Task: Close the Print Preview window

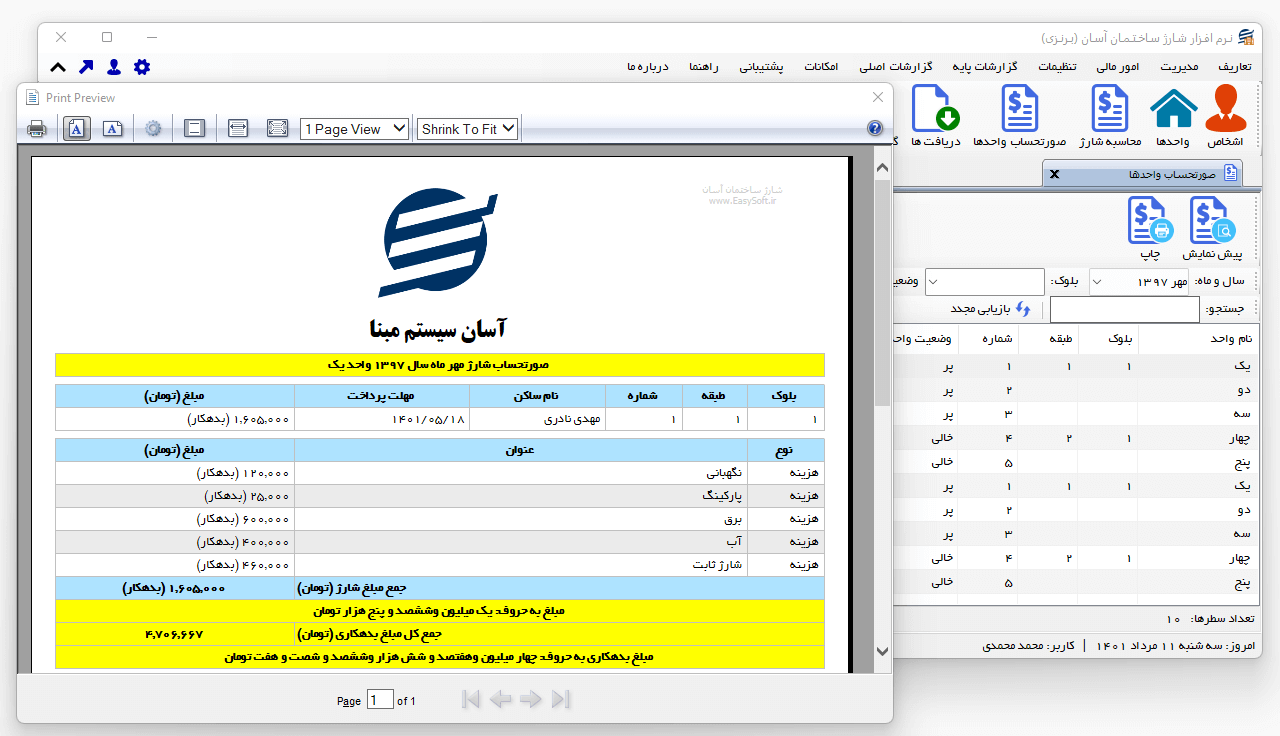Action: point(877,97)
